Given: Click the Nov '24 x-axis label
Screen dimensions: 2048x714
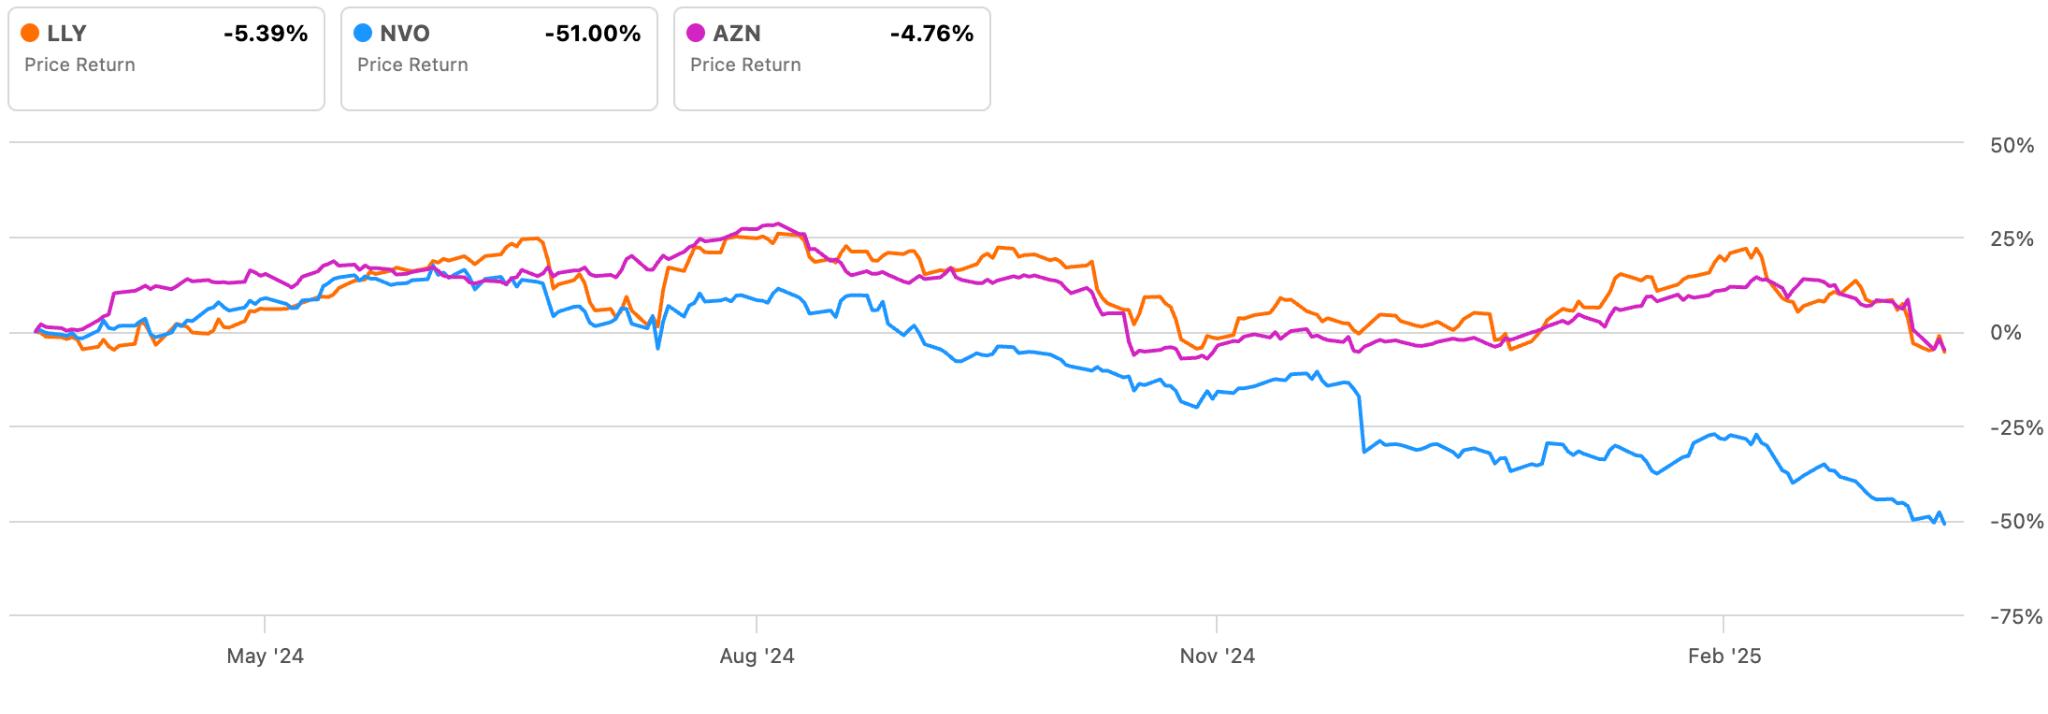Looking at the screenshot, I should point(1217,657).
